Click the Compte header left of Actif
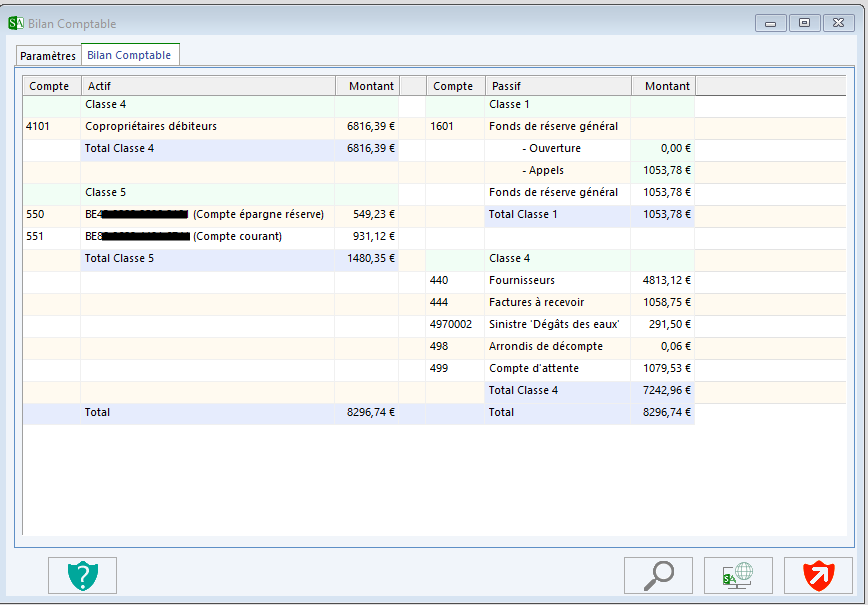Screen dimensions: 868x605 (x=52, y=86)
